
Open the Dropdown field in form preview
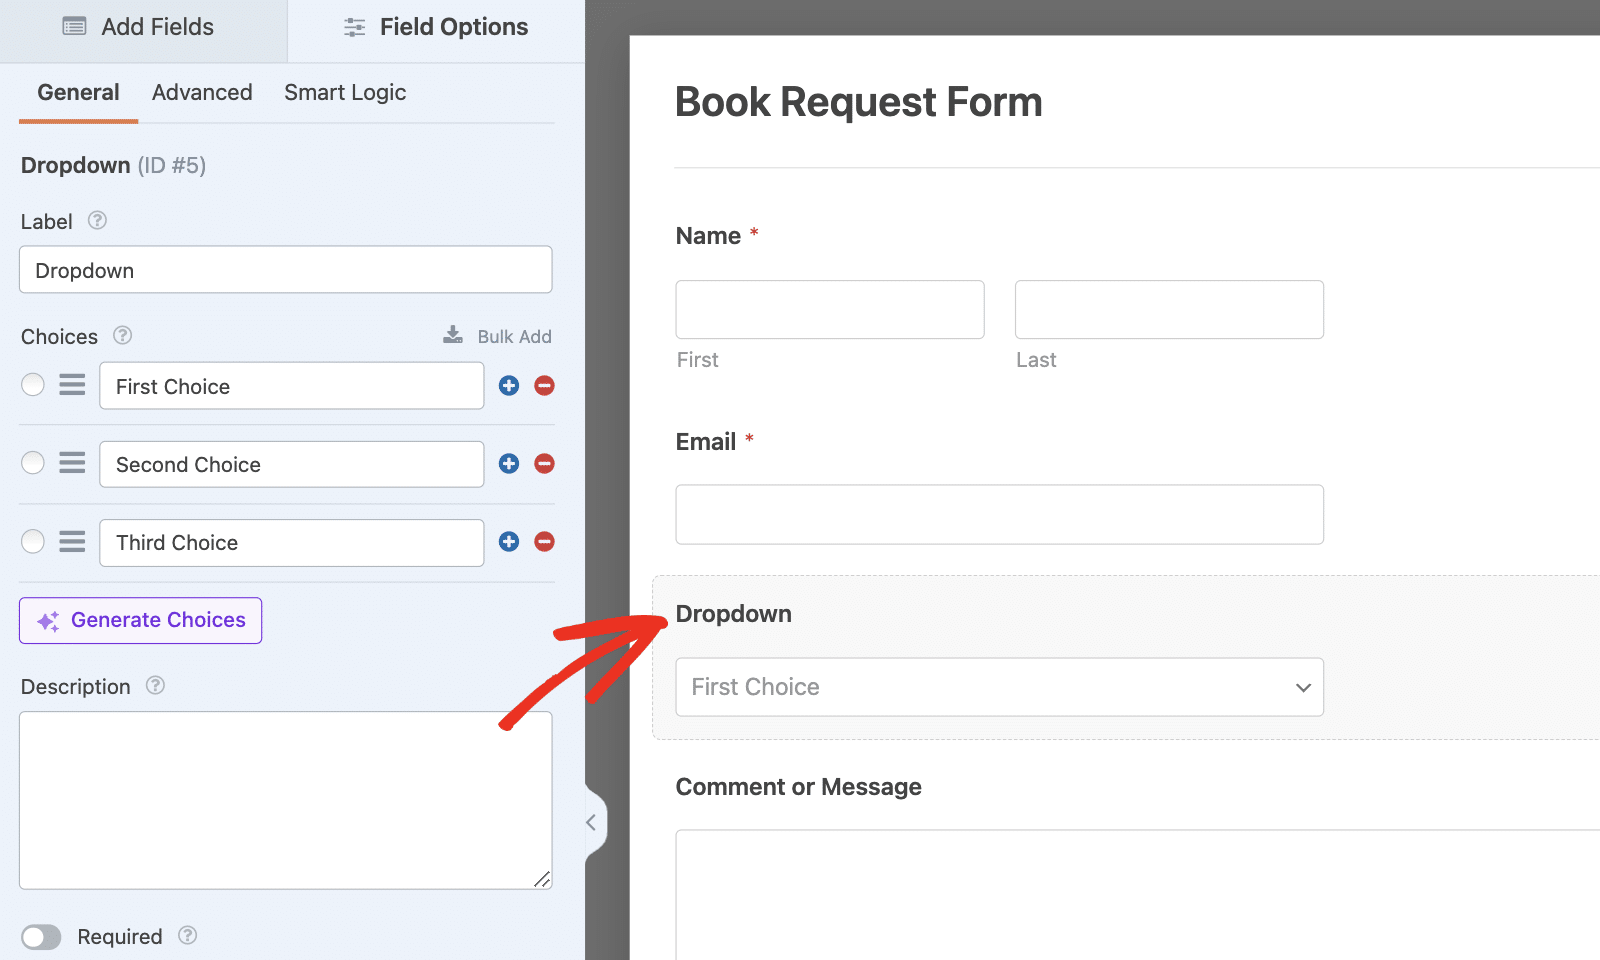point(999,687)
